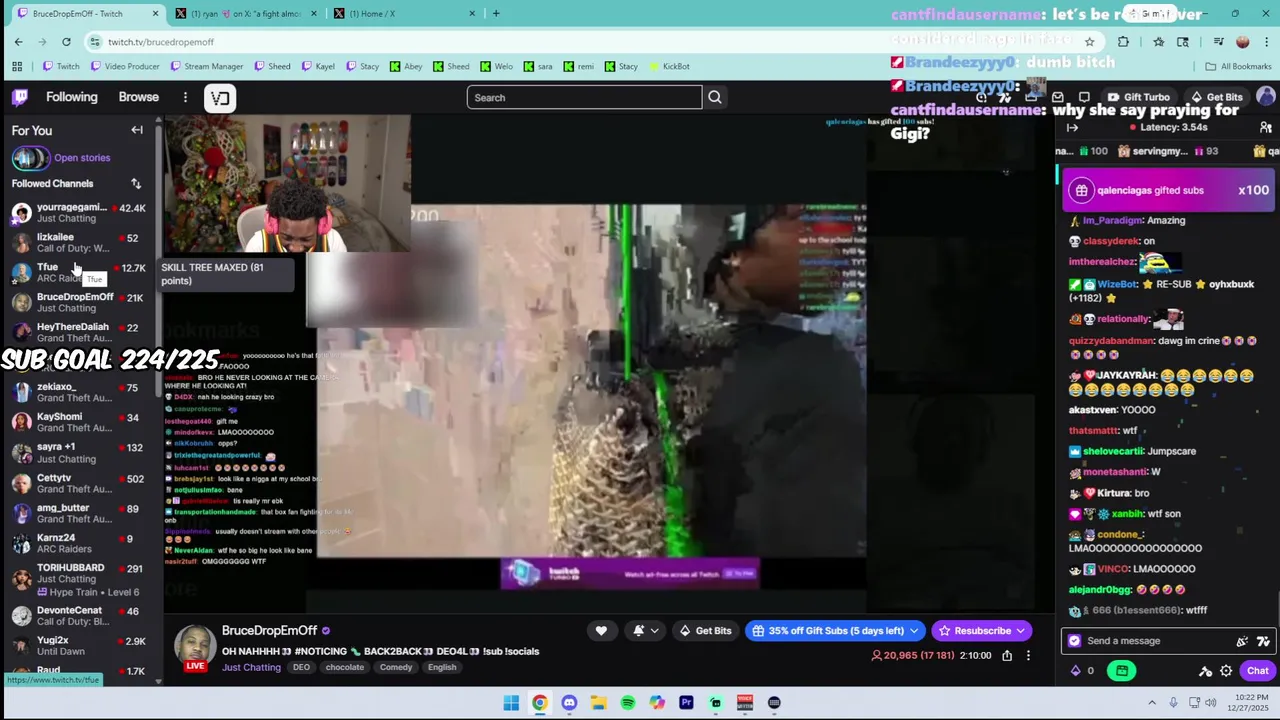The width and height of the screenshot is (1280, 720).
Task: Show hidden system tray icons
Action: tap(1152, 703)
